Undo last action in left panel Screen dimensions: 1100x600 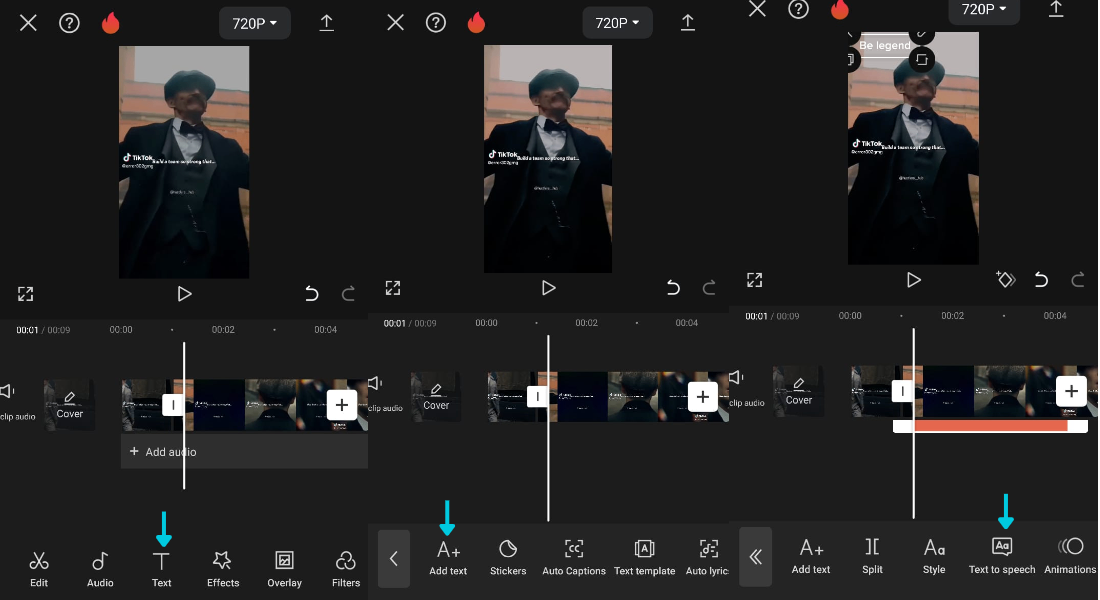pos(311,293)
